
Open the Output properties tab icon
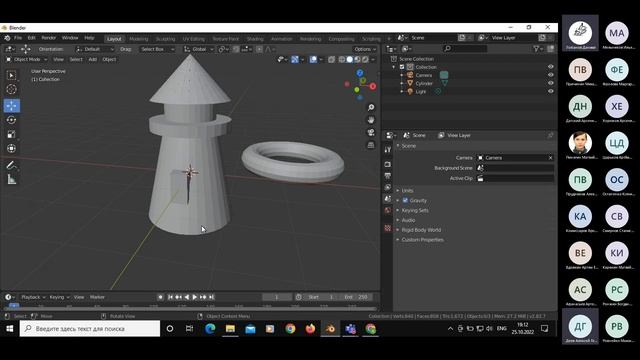coord(387,176)
